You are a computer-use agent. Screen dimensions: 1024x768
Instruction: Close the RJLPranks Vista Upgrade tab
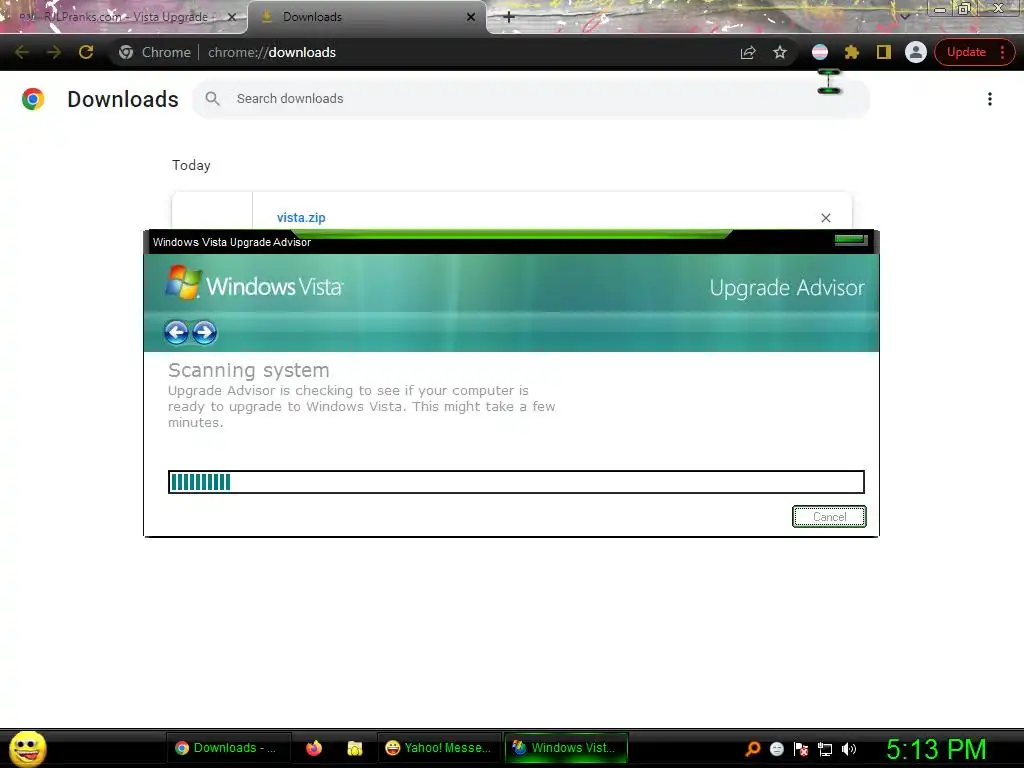click(231, 17)
